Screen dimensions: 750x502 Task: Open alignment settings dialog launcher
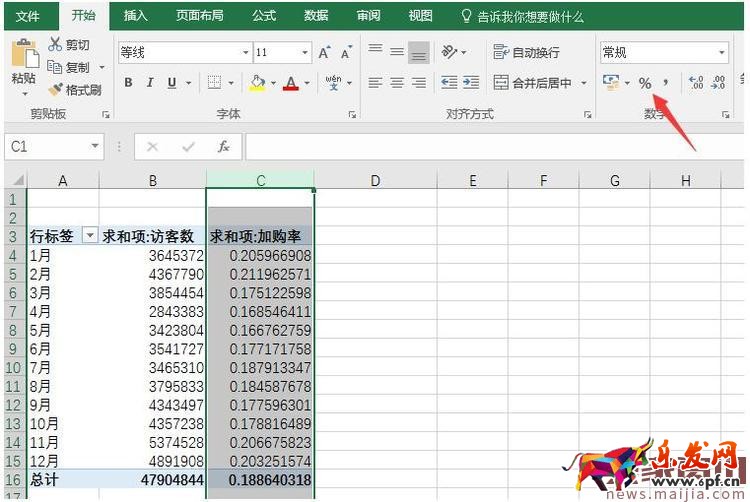point(587,114)
